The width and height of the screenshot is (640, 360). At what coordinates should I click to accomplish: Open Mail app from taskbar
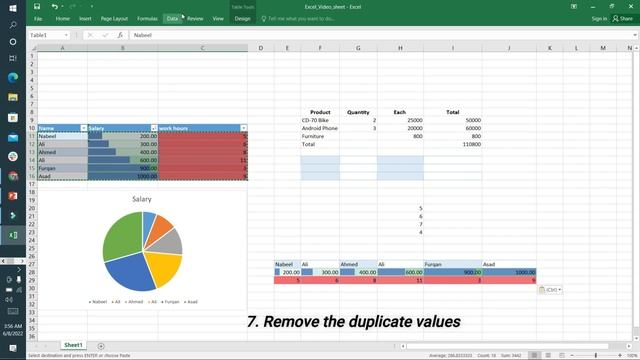[13, 138]
